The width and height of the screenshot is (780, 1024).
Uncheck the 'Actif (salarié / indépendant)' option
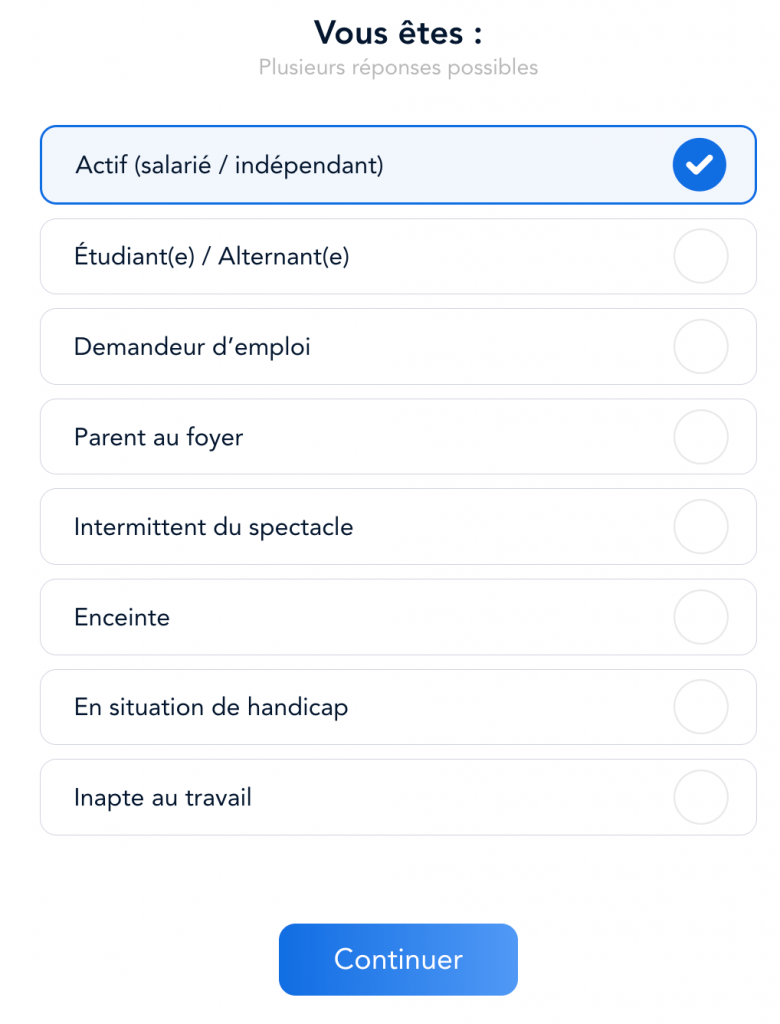[398, 164]
